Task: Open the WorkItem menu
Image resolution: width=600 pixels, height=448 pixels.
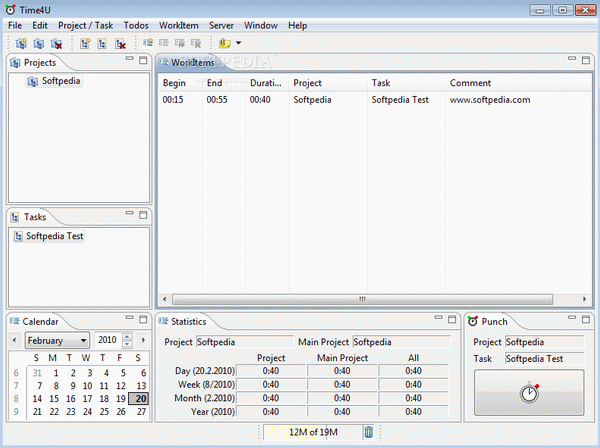Action: [179, 26]
